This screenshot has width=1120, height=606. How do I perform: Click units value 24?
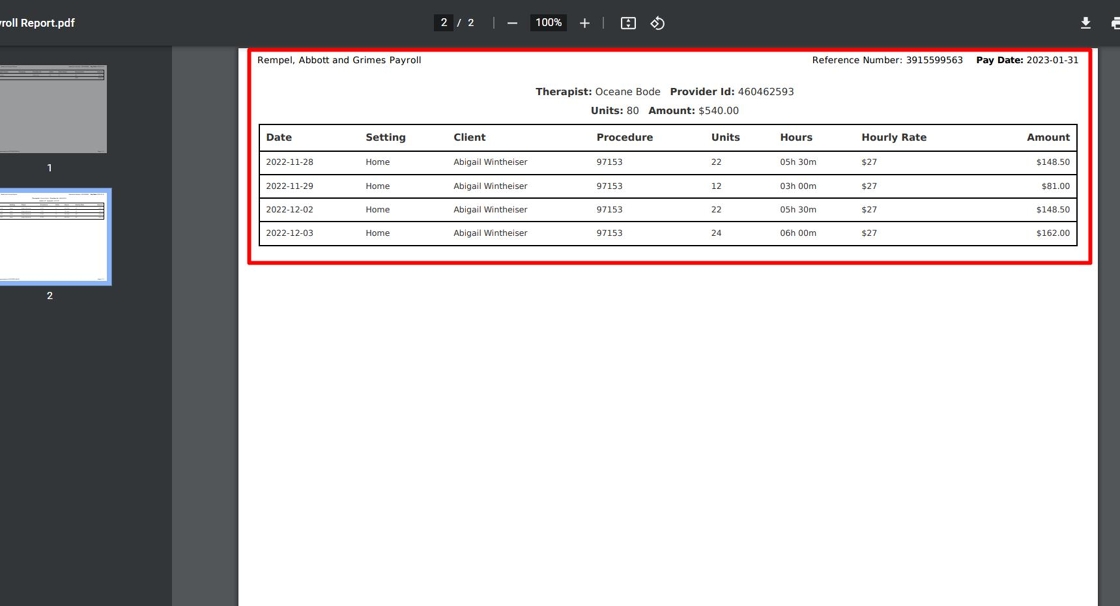click(x=716, y=233)
